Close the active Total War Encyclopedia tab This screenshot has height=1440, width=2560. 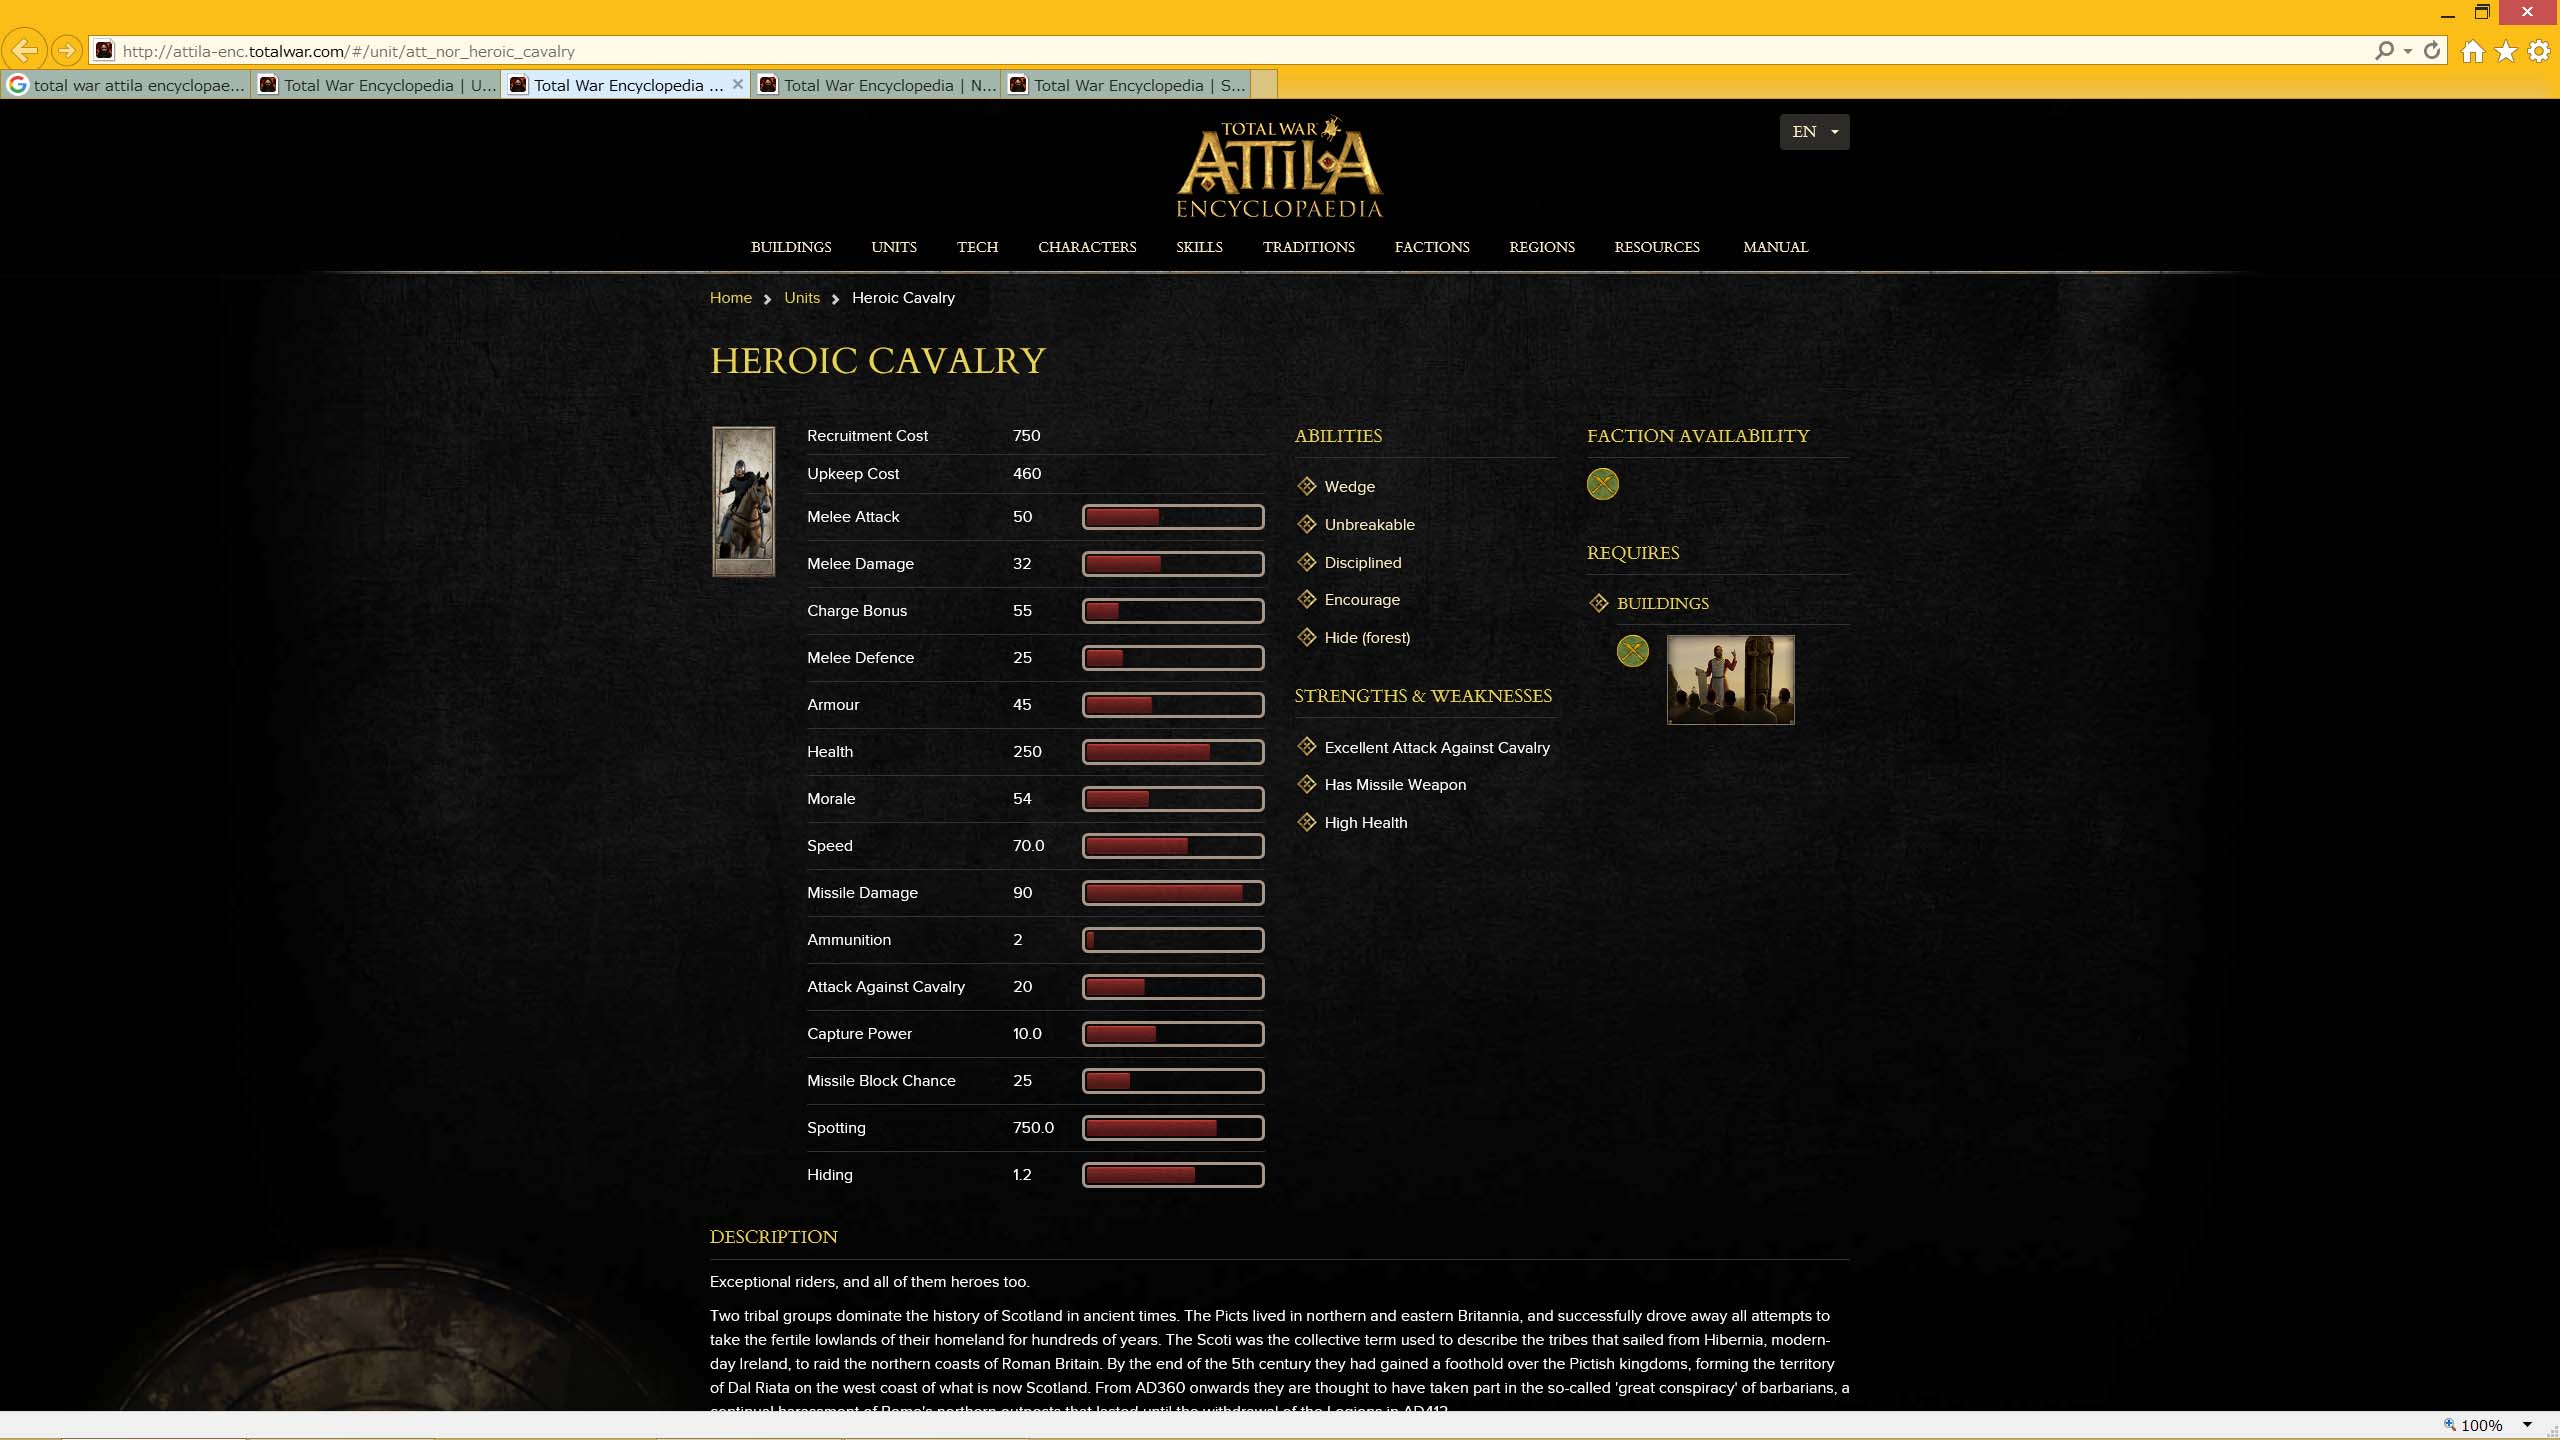[x=737, y=84]
